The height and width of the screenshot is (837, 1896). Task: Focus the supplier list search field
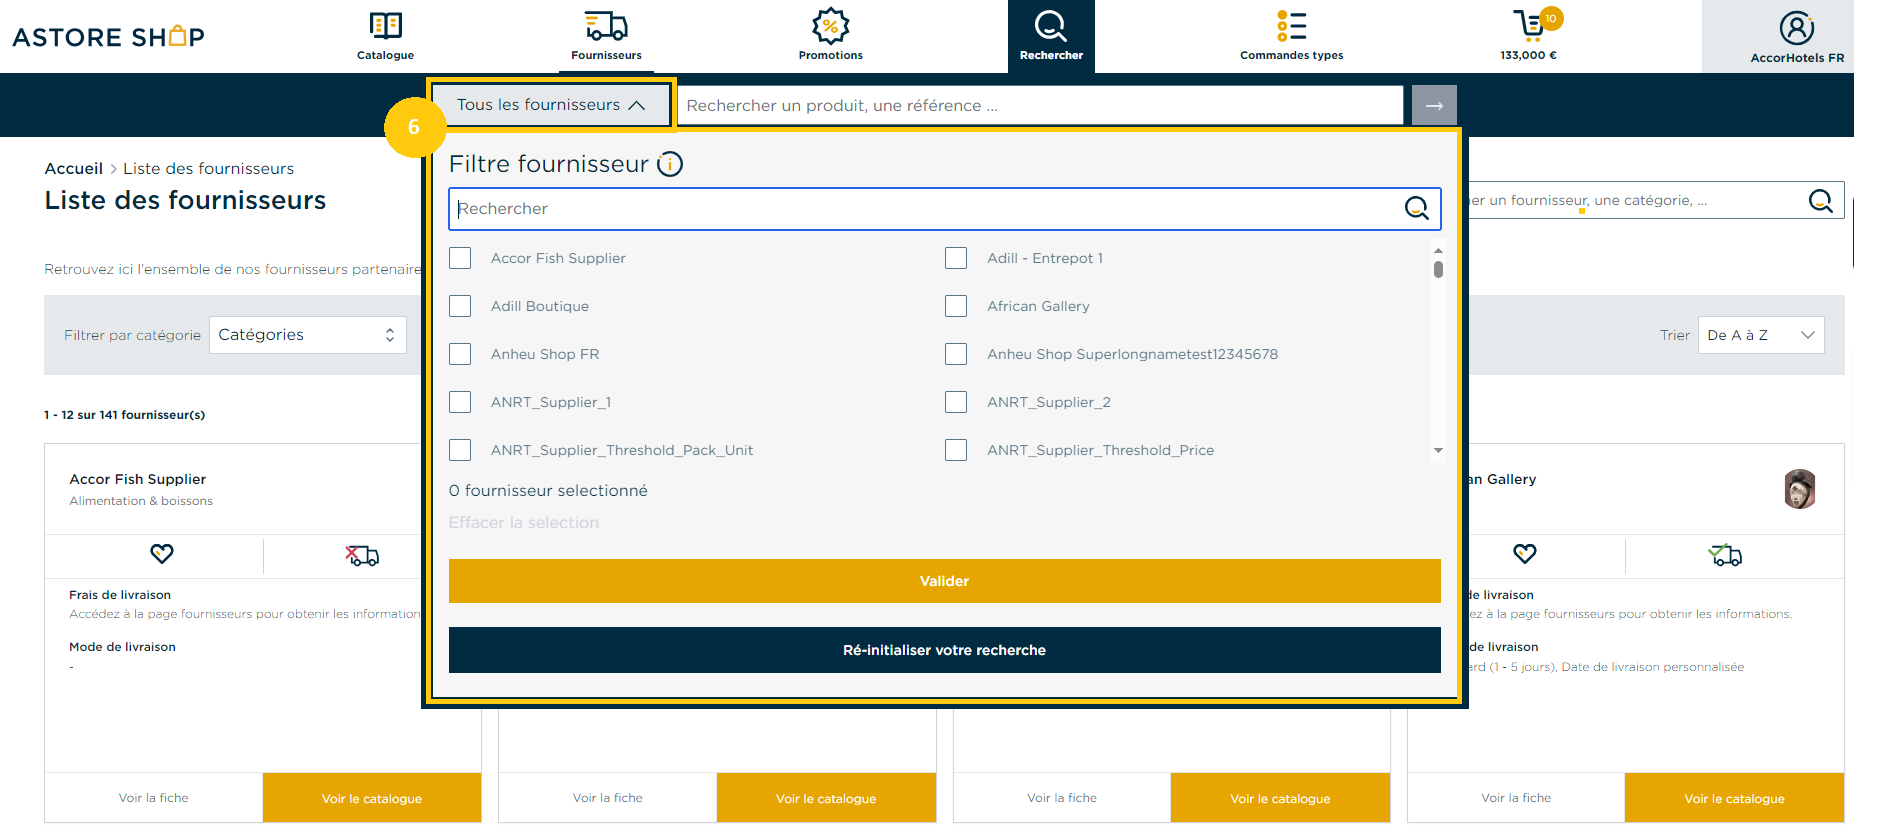(1654, 200)
